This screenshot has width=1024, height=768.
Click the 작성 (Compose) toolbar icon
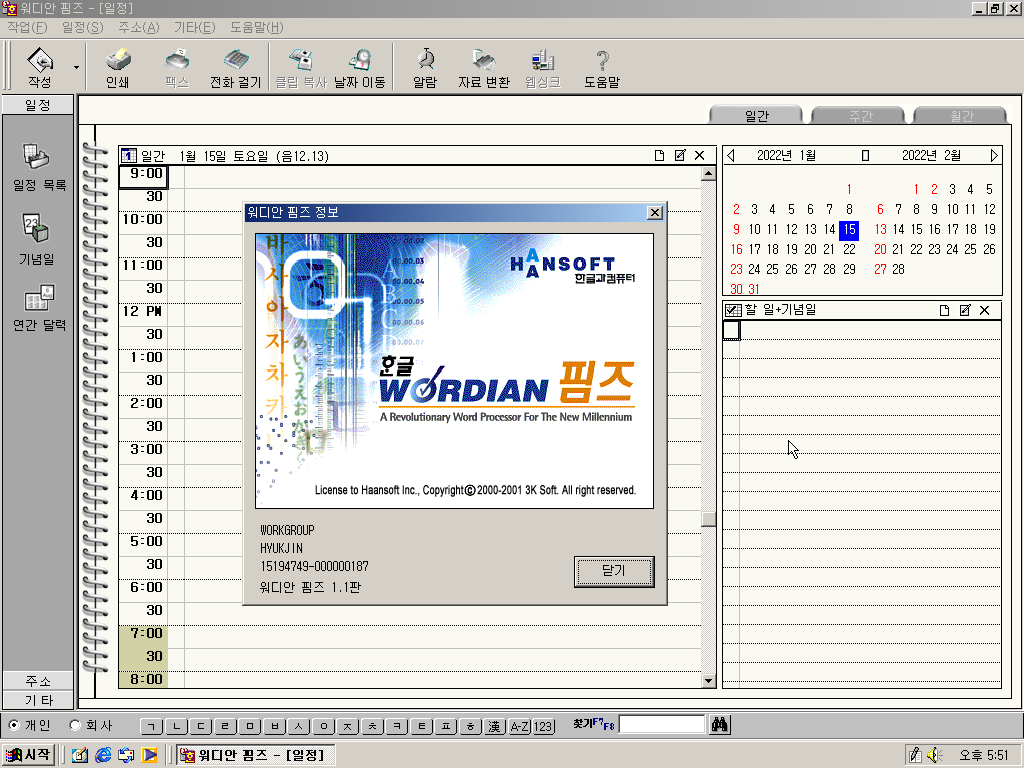pos(40,67)
